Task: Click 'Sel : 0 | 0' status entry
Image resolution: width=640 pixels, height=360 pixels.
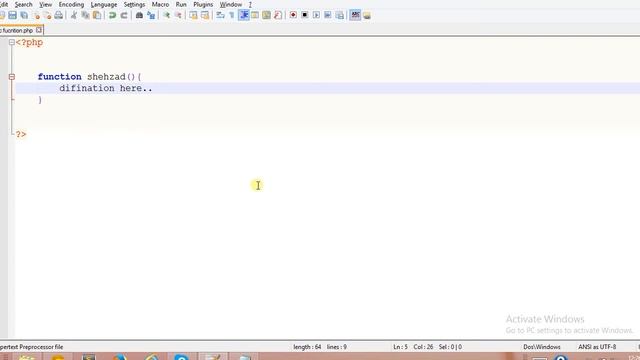Action: click(x=450, y=347)
